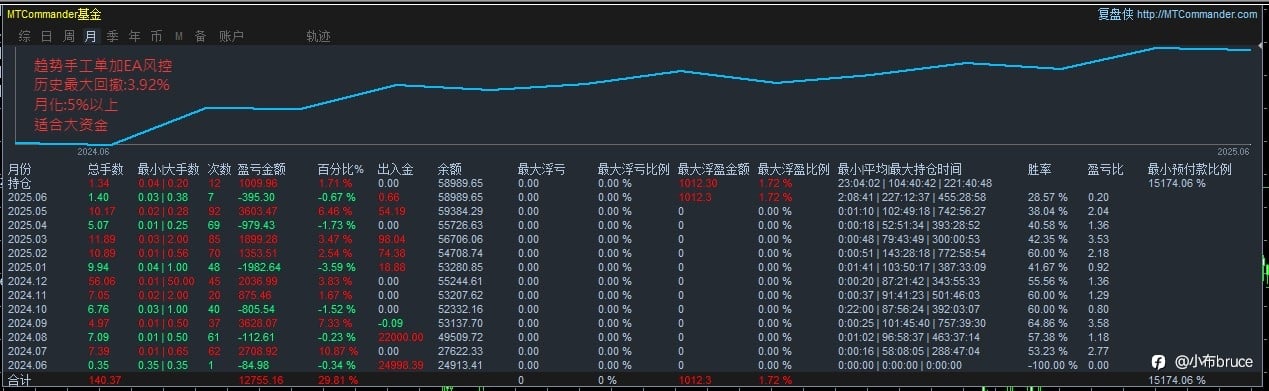The width and height of the screenshot is (1269, 391).
Task: Click win rate 64.86 %
Action: click(x=1047, y=324)
